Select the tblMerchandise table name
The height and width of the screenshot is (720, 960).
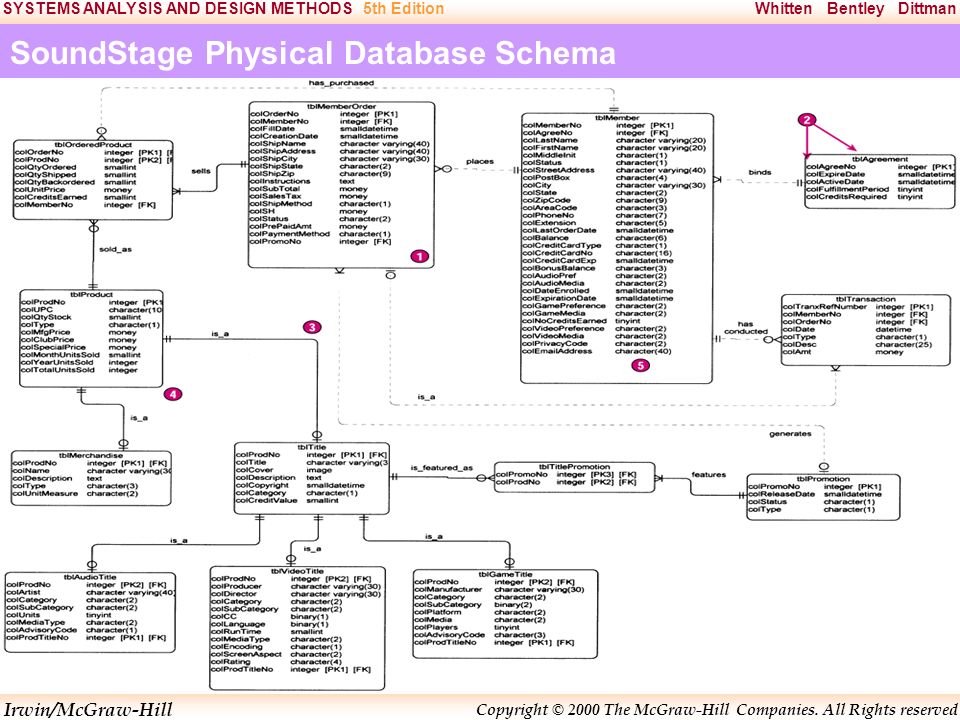tap(91, 456)
